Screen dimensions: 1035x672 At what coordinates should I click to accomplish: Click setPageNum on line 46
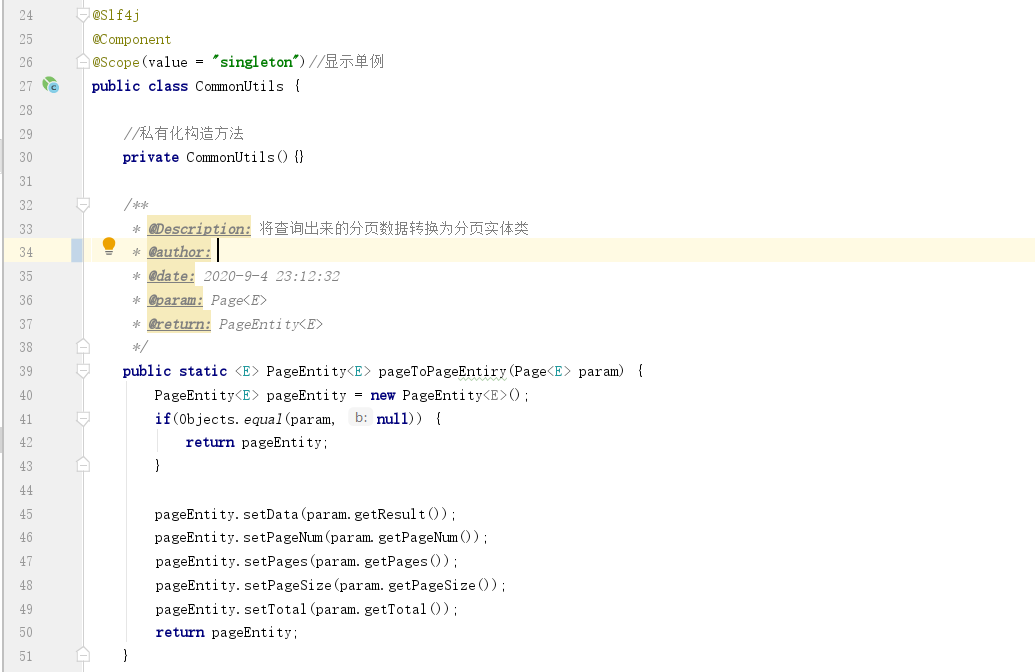[x=283, y=537]
